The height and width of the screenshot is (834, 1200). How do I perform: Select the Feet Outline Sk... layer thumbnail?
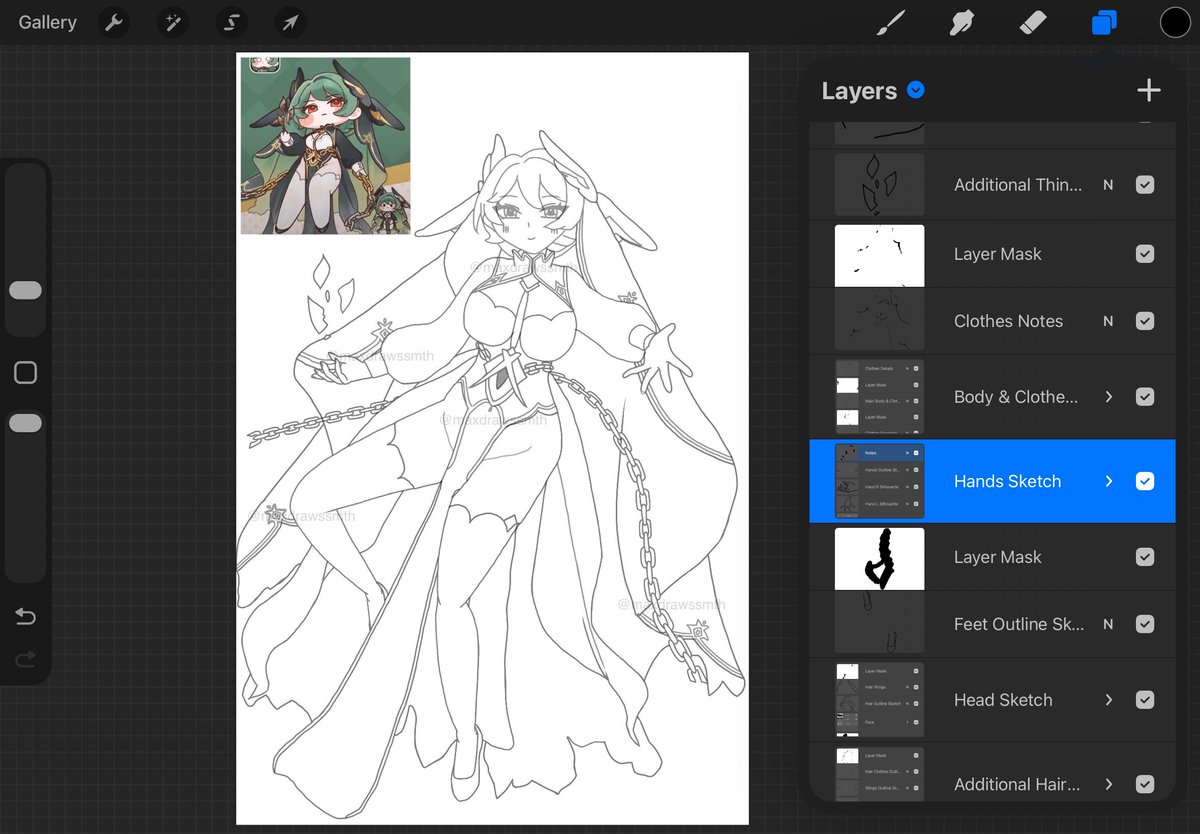point(879,622)
